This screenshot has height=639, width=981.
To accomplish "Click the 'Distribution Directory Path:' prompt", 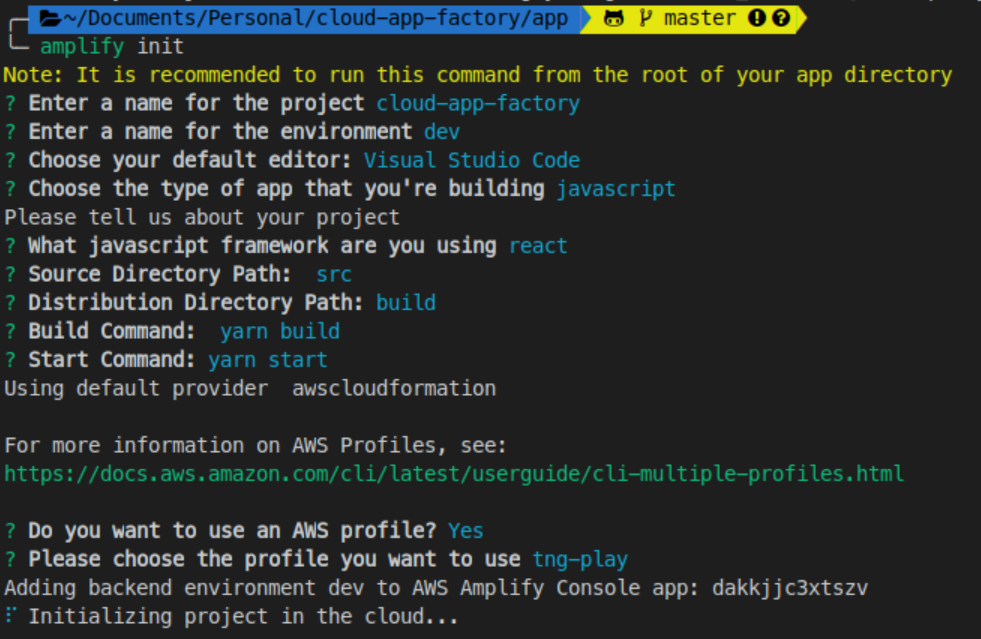I will click(x=196, y=303).
